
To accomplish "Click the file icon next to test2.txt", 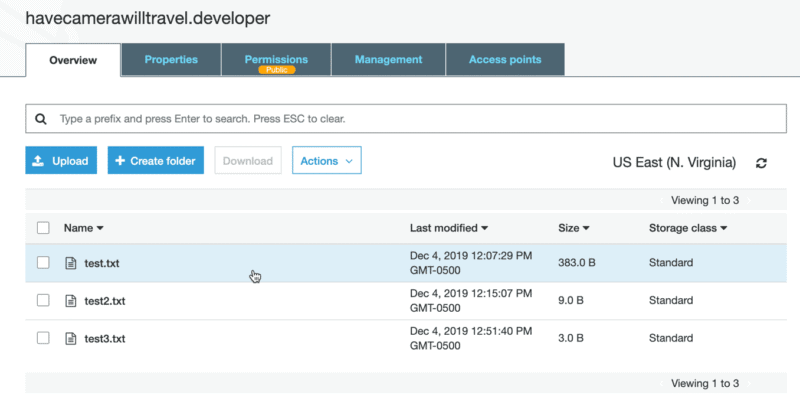I will [x=71, y=301].
